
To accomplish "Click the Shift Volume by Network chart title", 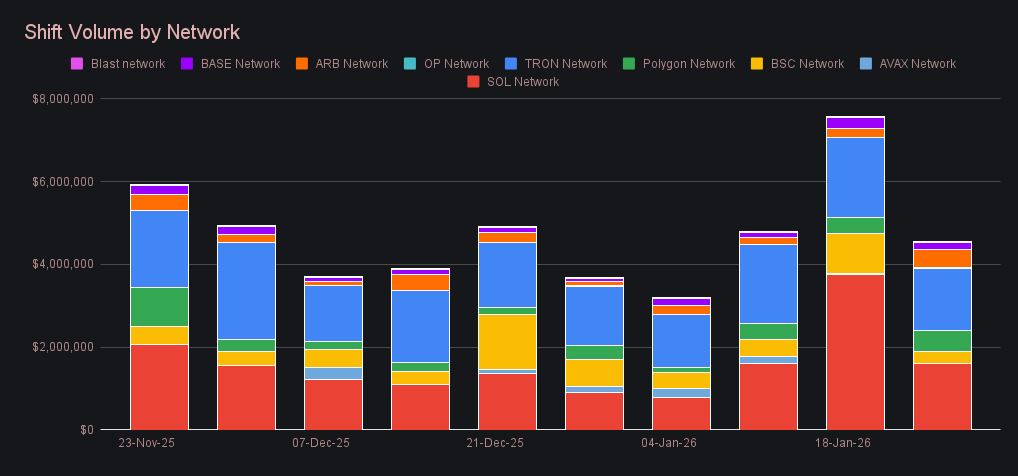I will click(x=132, y=33).
